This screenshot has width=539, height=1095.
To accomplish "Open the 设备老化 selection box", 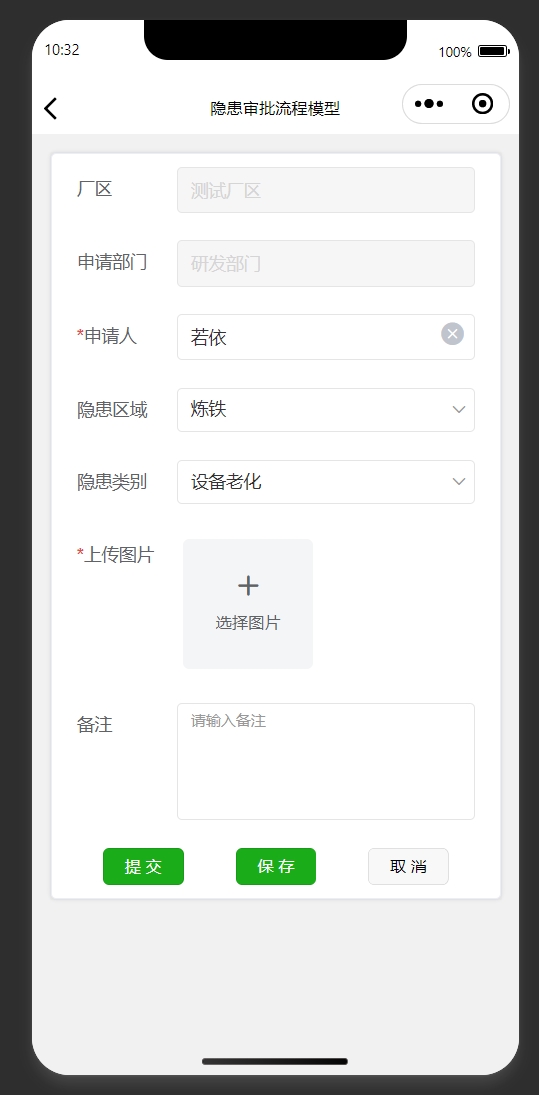I will click(x=325, y=482).
